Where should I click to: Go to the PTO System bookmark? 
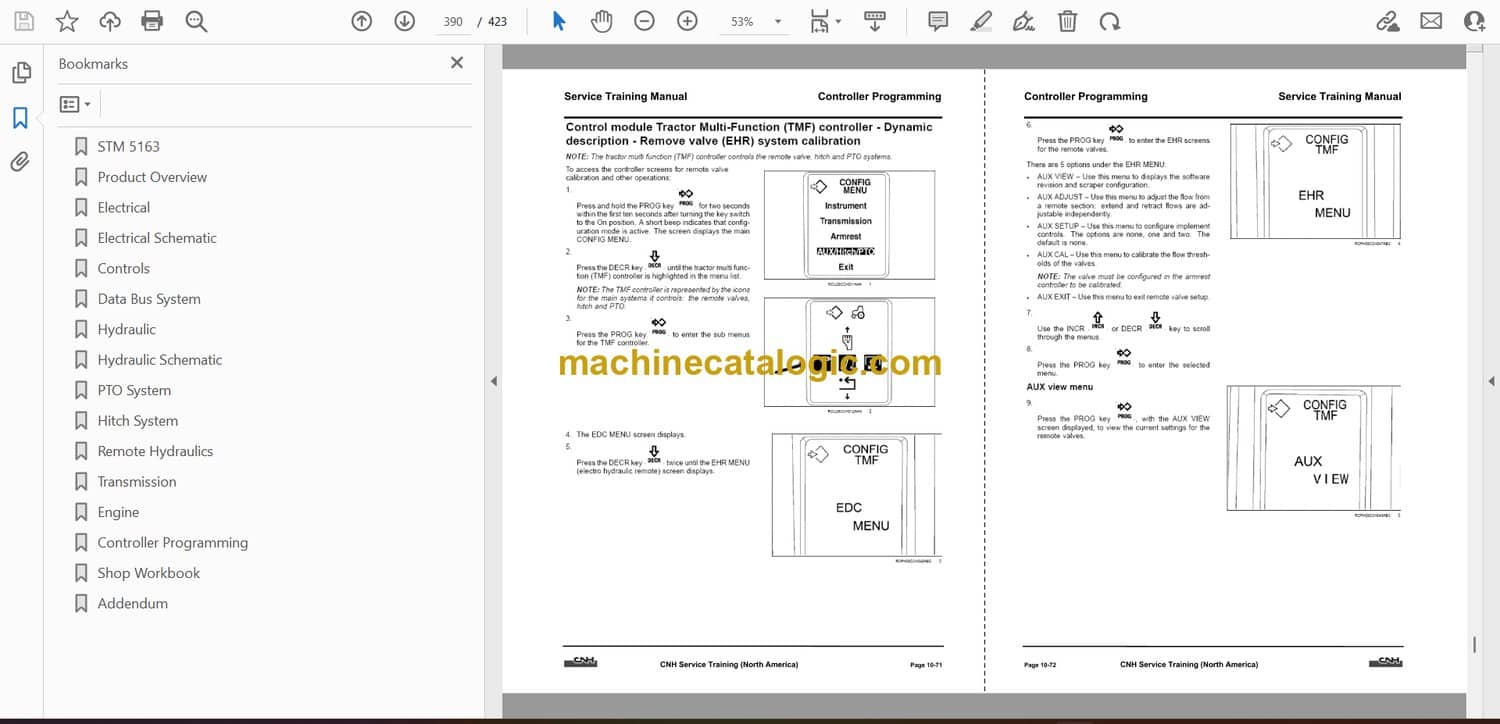coord(134,391)
